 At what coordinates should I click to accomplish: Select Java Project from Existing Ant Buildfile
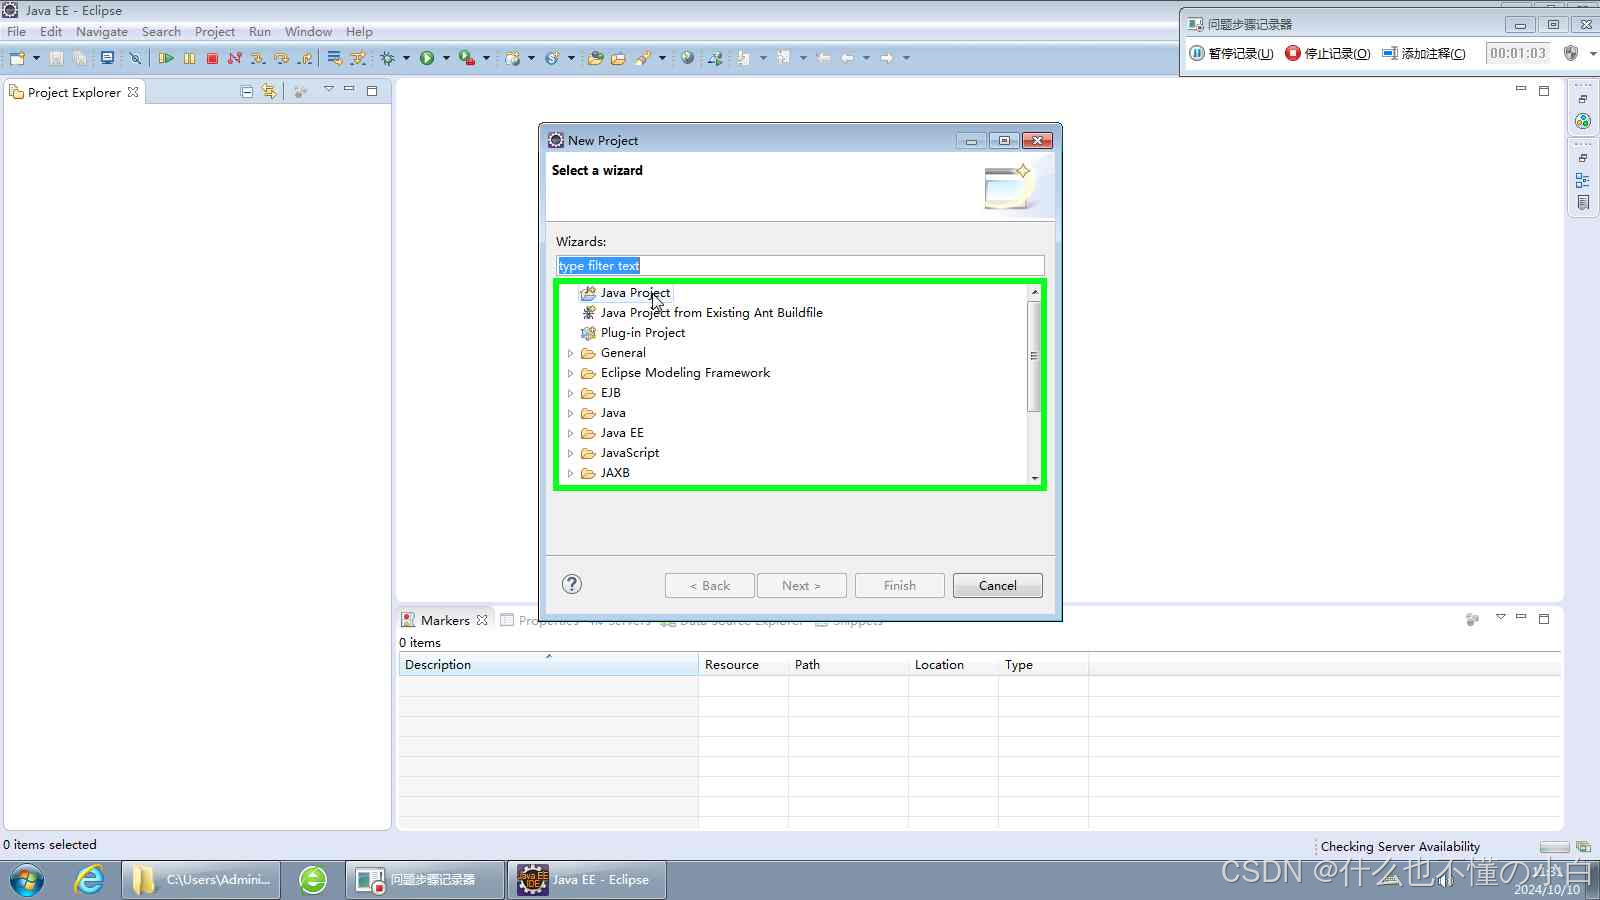(711, 313)
